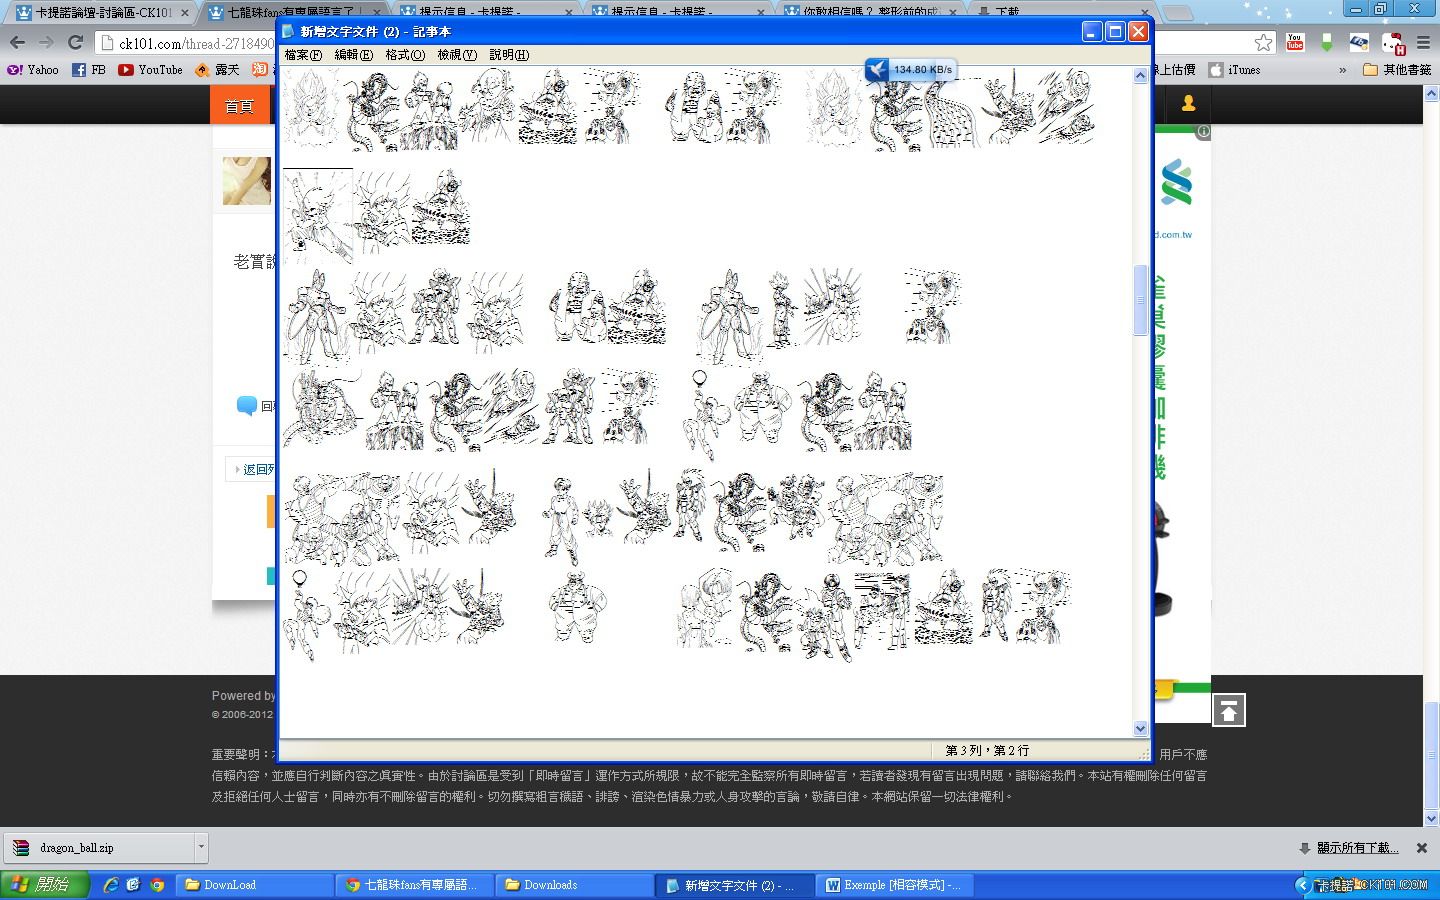The width and height of the screenshot is (1440, 900).
Task: Expand the bookmarks overflow chevron
Action: (1345, 70)
